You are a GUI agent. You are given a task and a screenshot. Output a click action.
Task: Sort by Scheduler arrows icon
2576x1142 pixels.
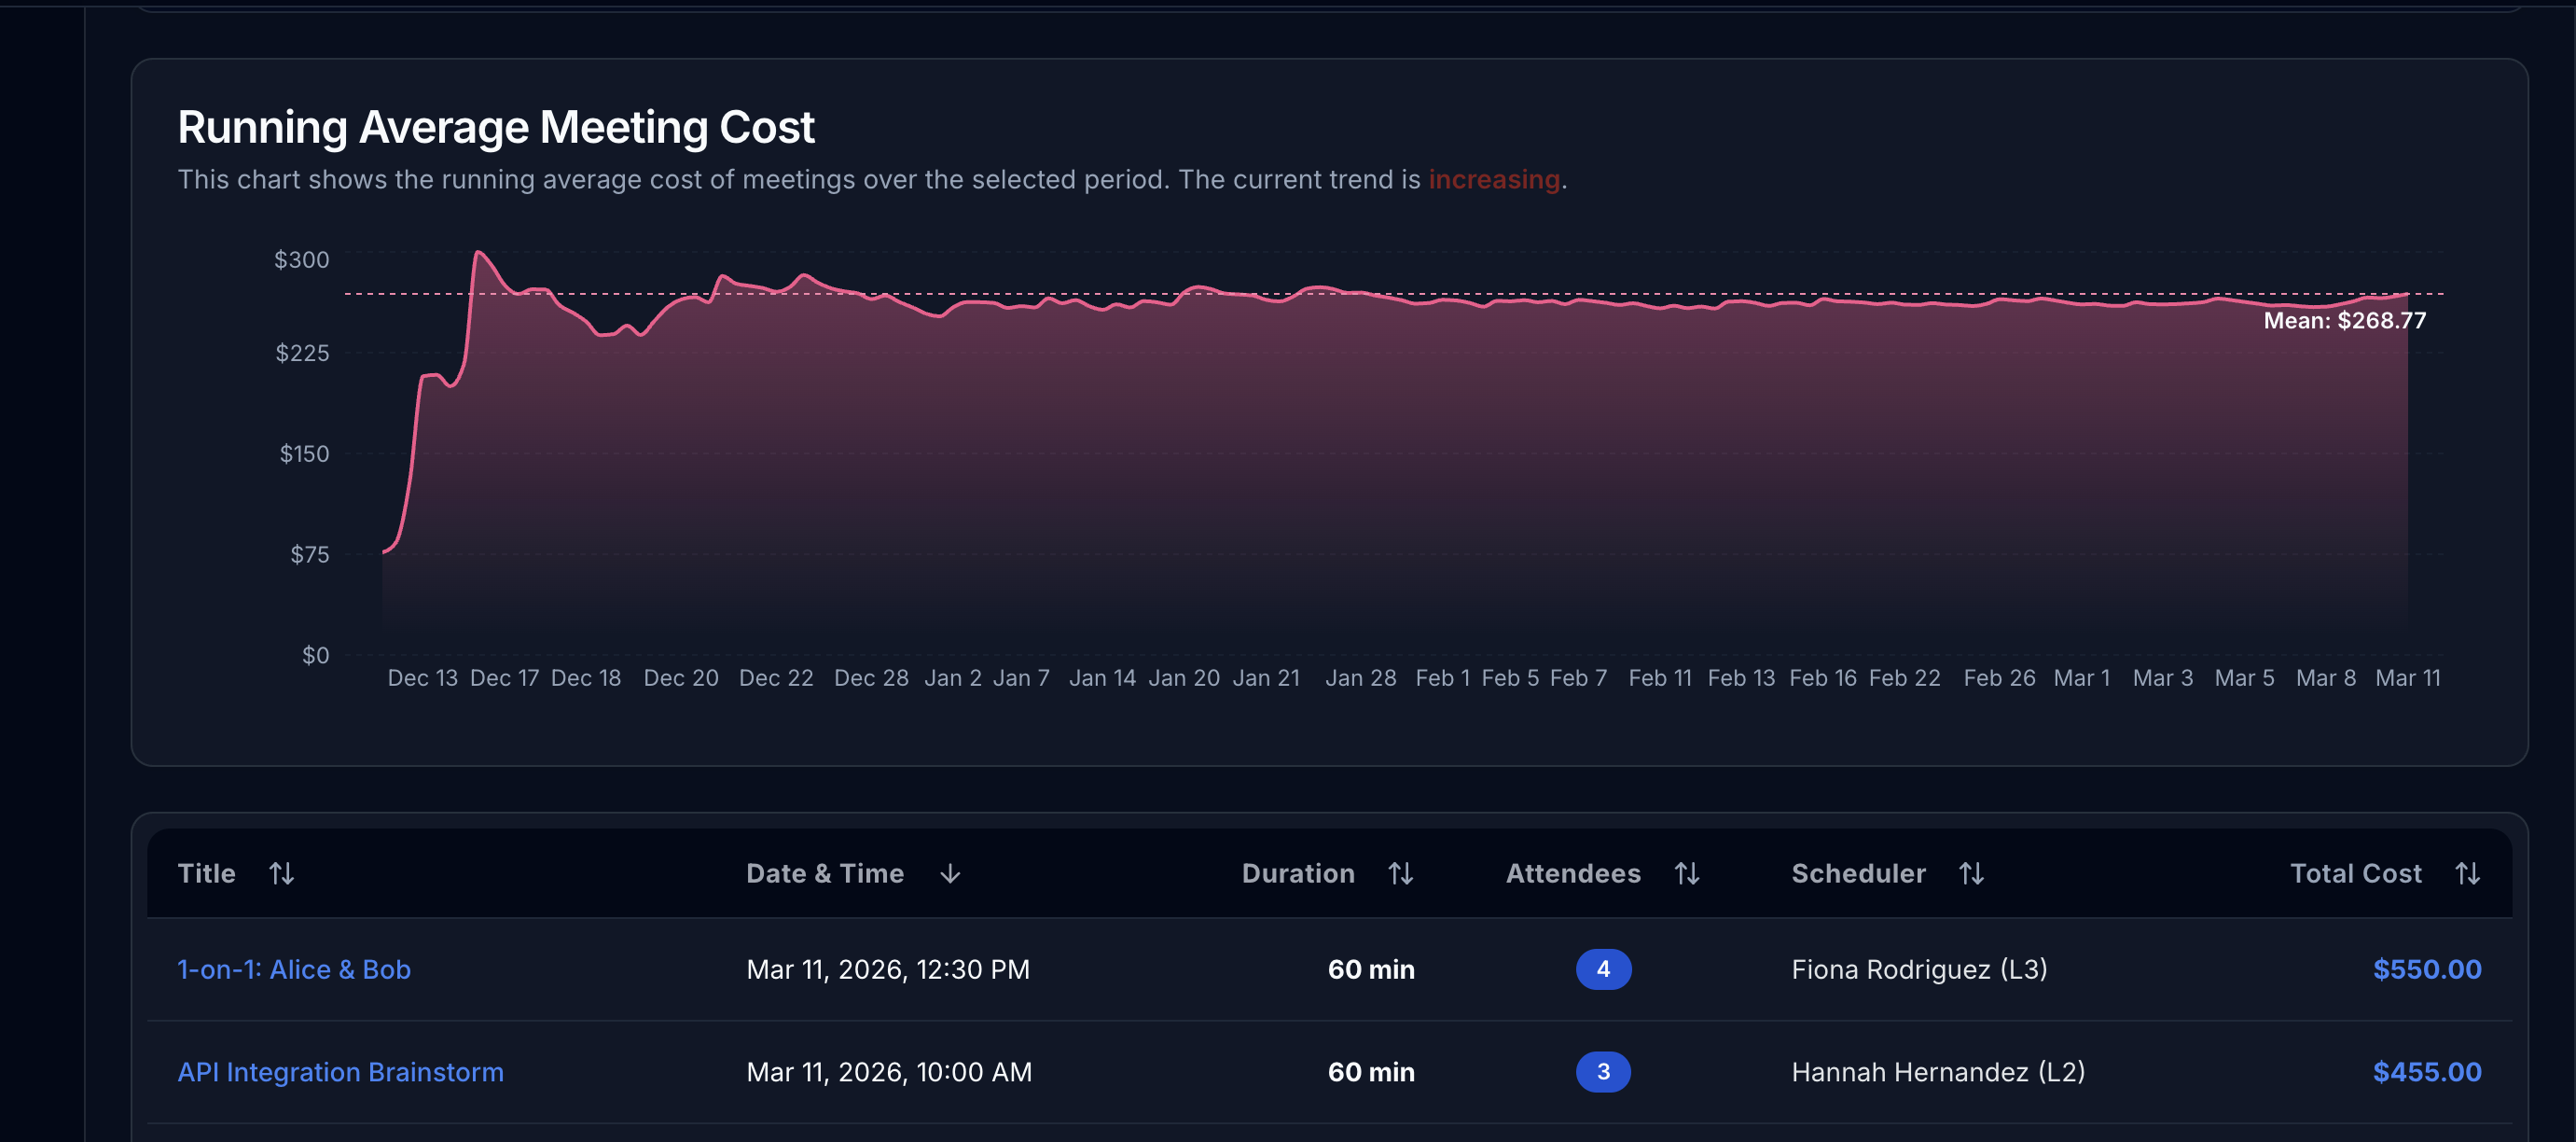click(x=1971, y=874)
